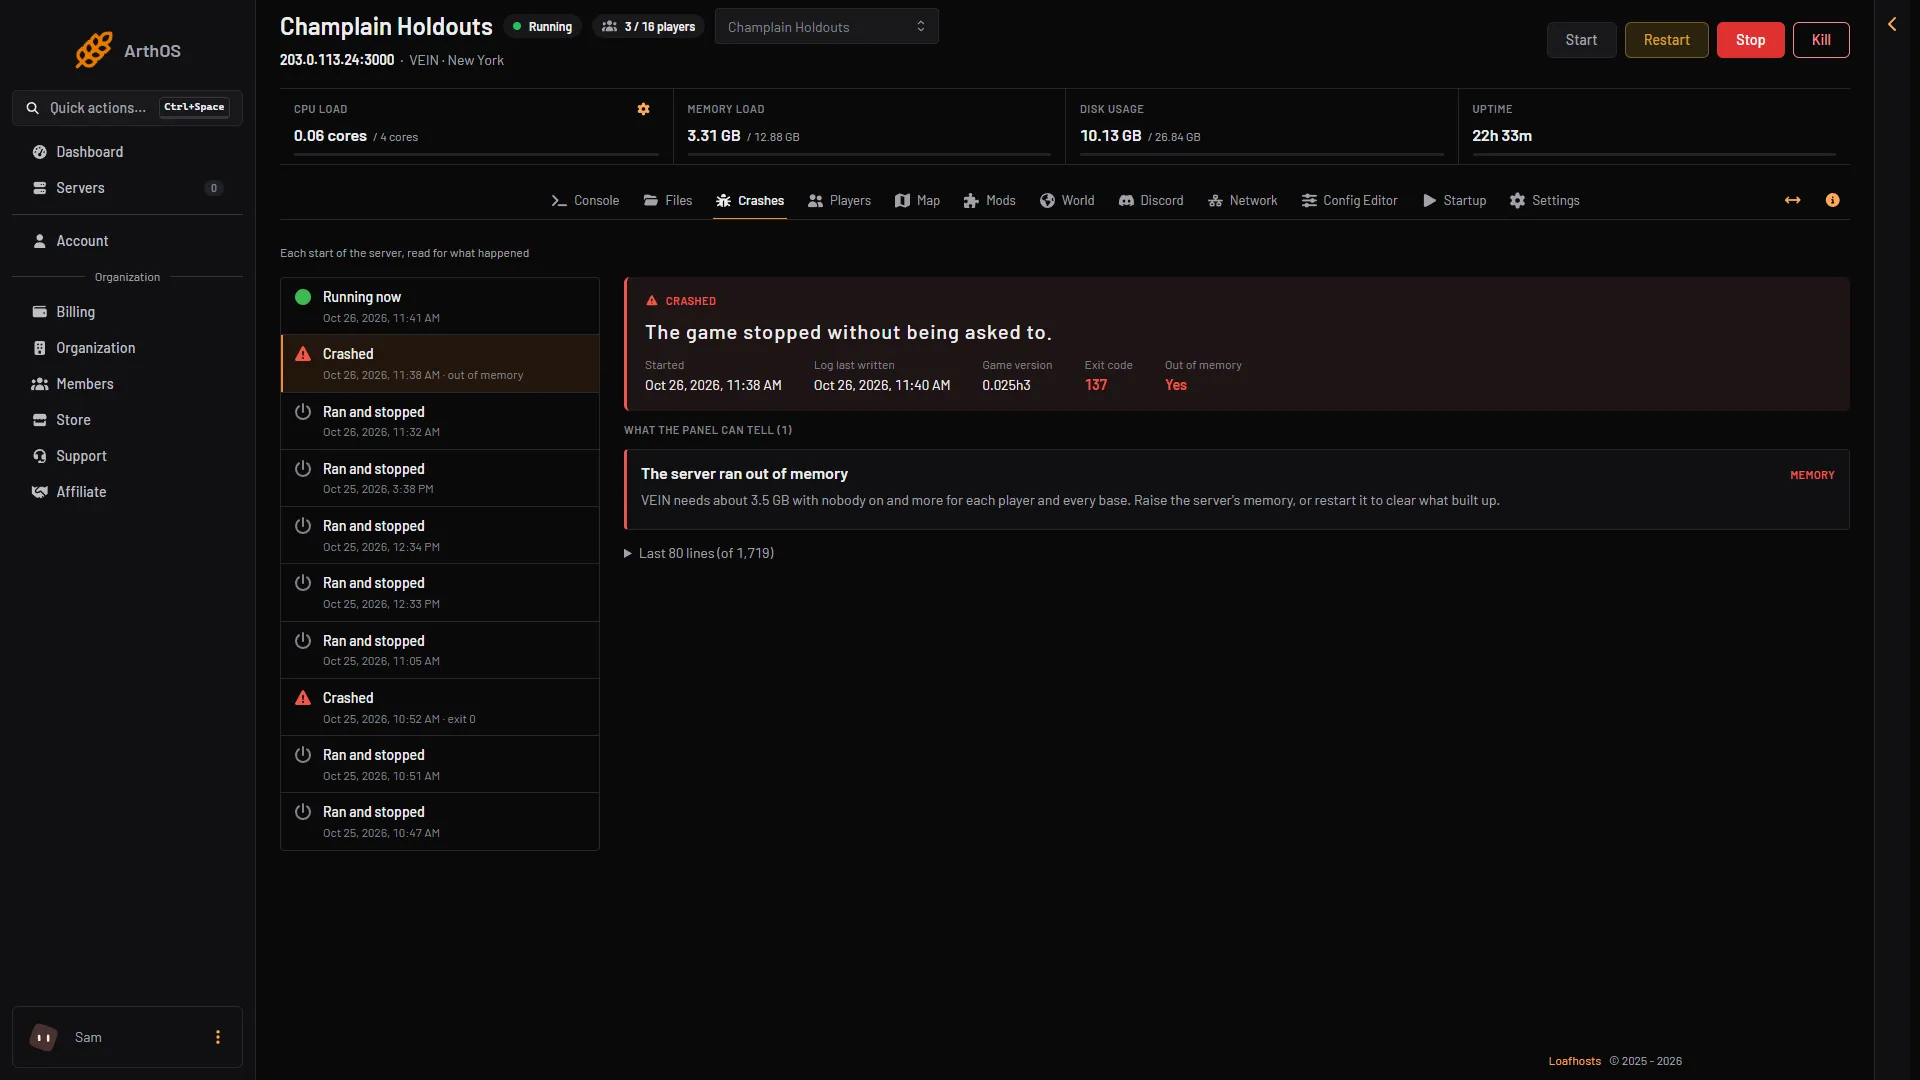Click the Members people icon
1920x1080 pixels.
coord(40,384)
